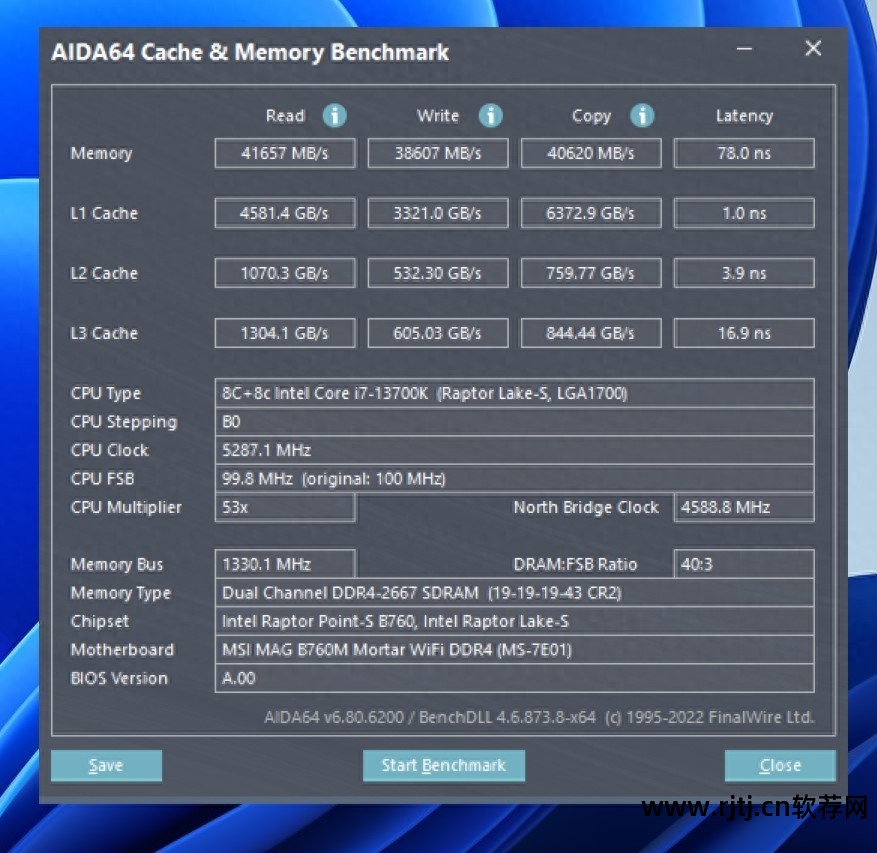Click the L3 Cache row label

pyautogui.click(x=104, y=333)
